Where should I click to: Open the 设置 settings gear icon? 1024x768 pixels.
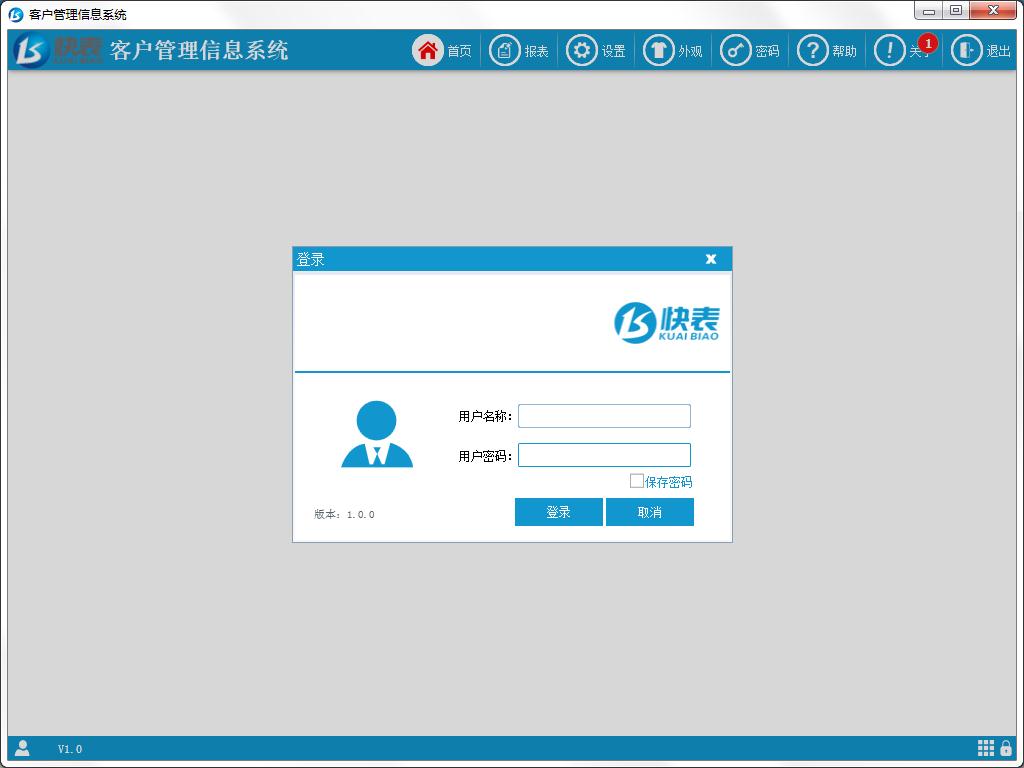581,50
